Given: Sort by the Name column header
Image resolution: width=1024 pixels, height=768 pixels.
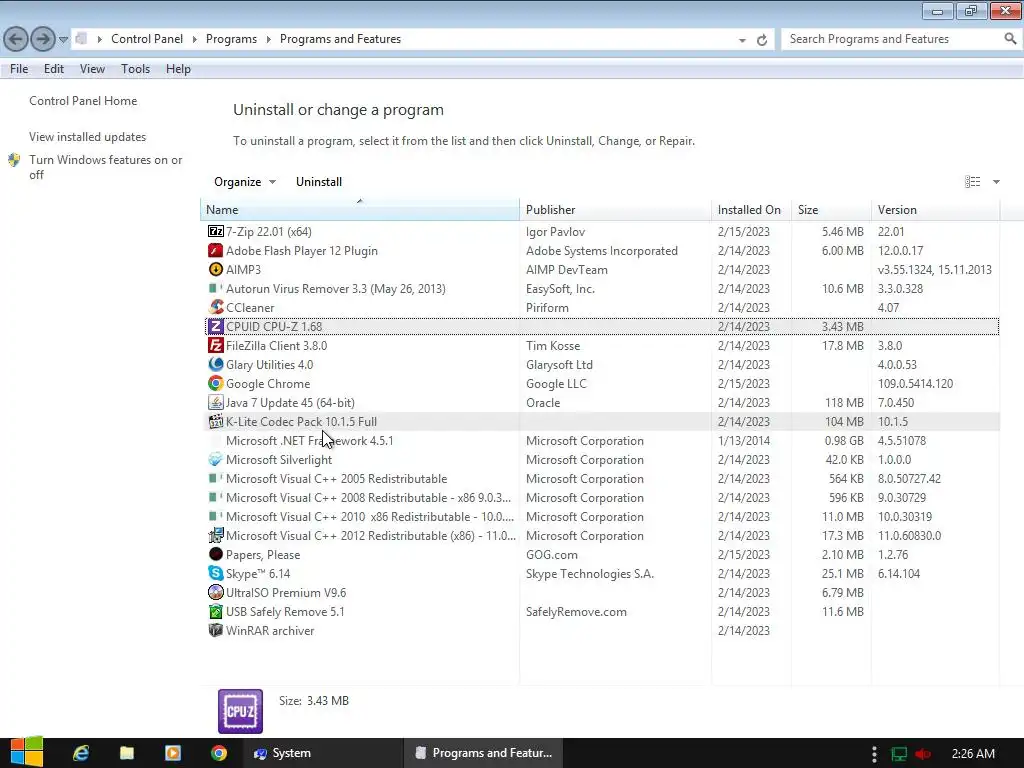Looking at the screenshot, I should [360, 210].
